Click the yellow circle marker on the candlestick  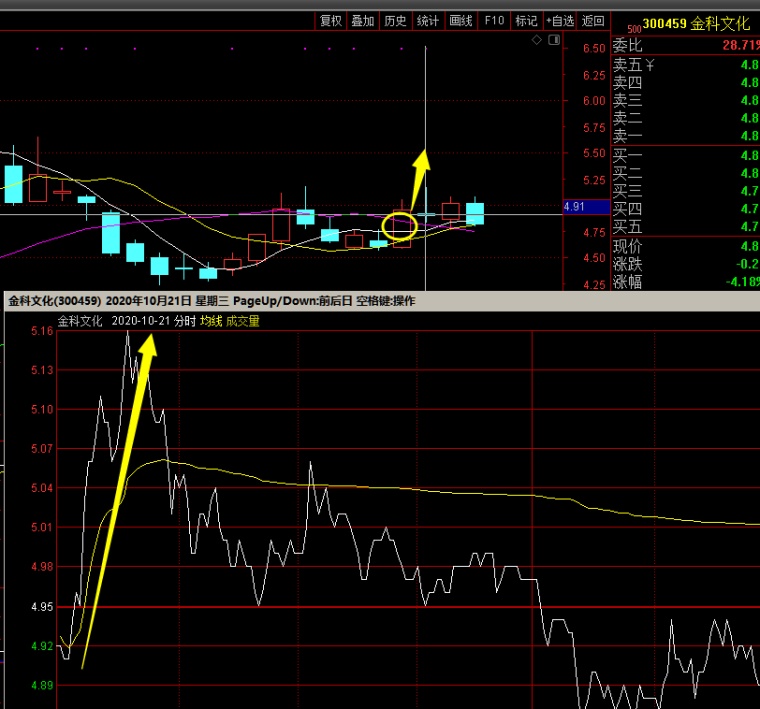click(x=399, y=226)
